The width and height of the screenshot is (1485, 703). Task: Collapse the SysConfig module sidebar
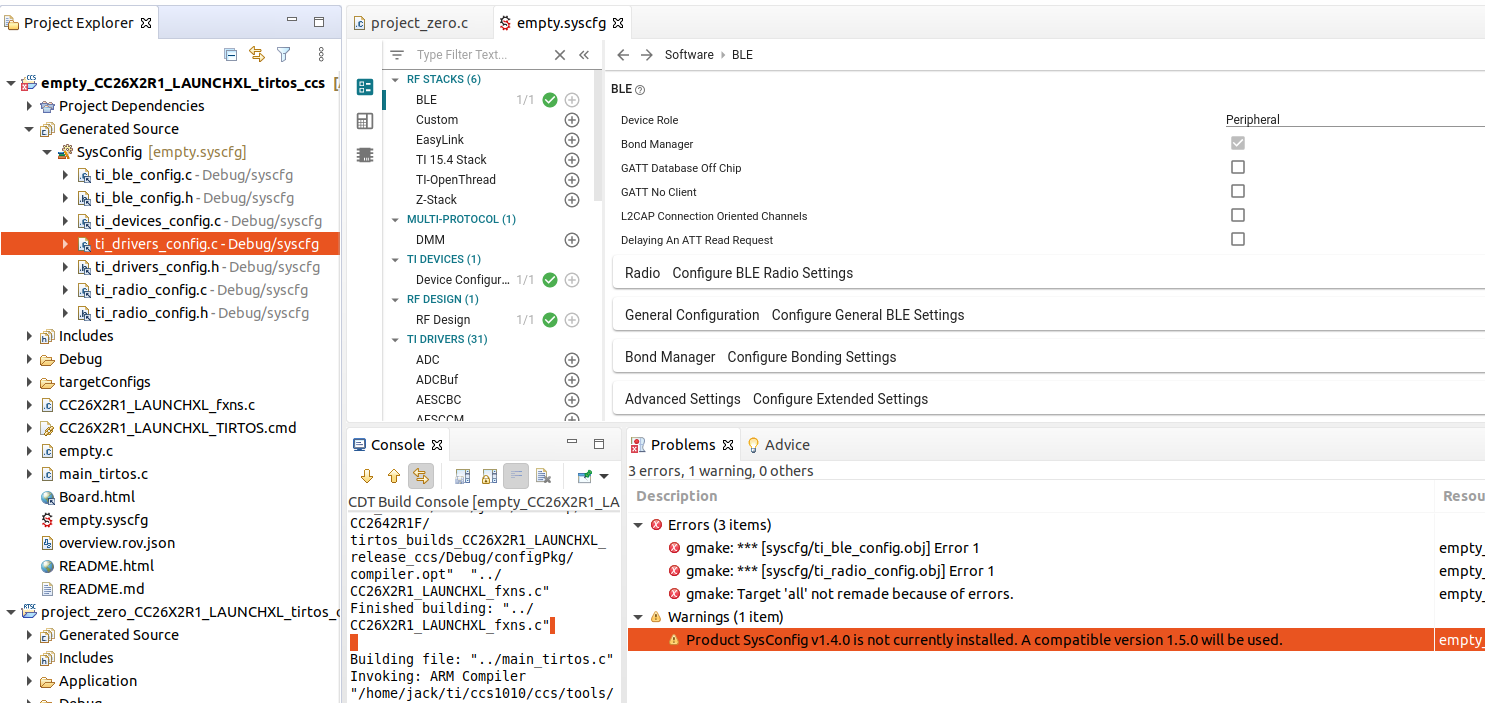tap(584, 55)
